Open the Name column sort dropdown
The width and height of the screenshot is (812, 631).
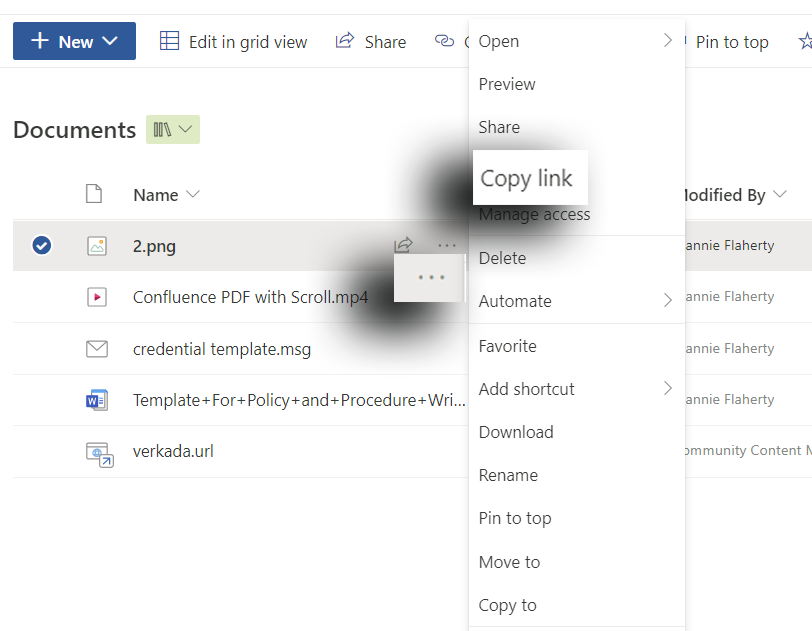(166, 195)
